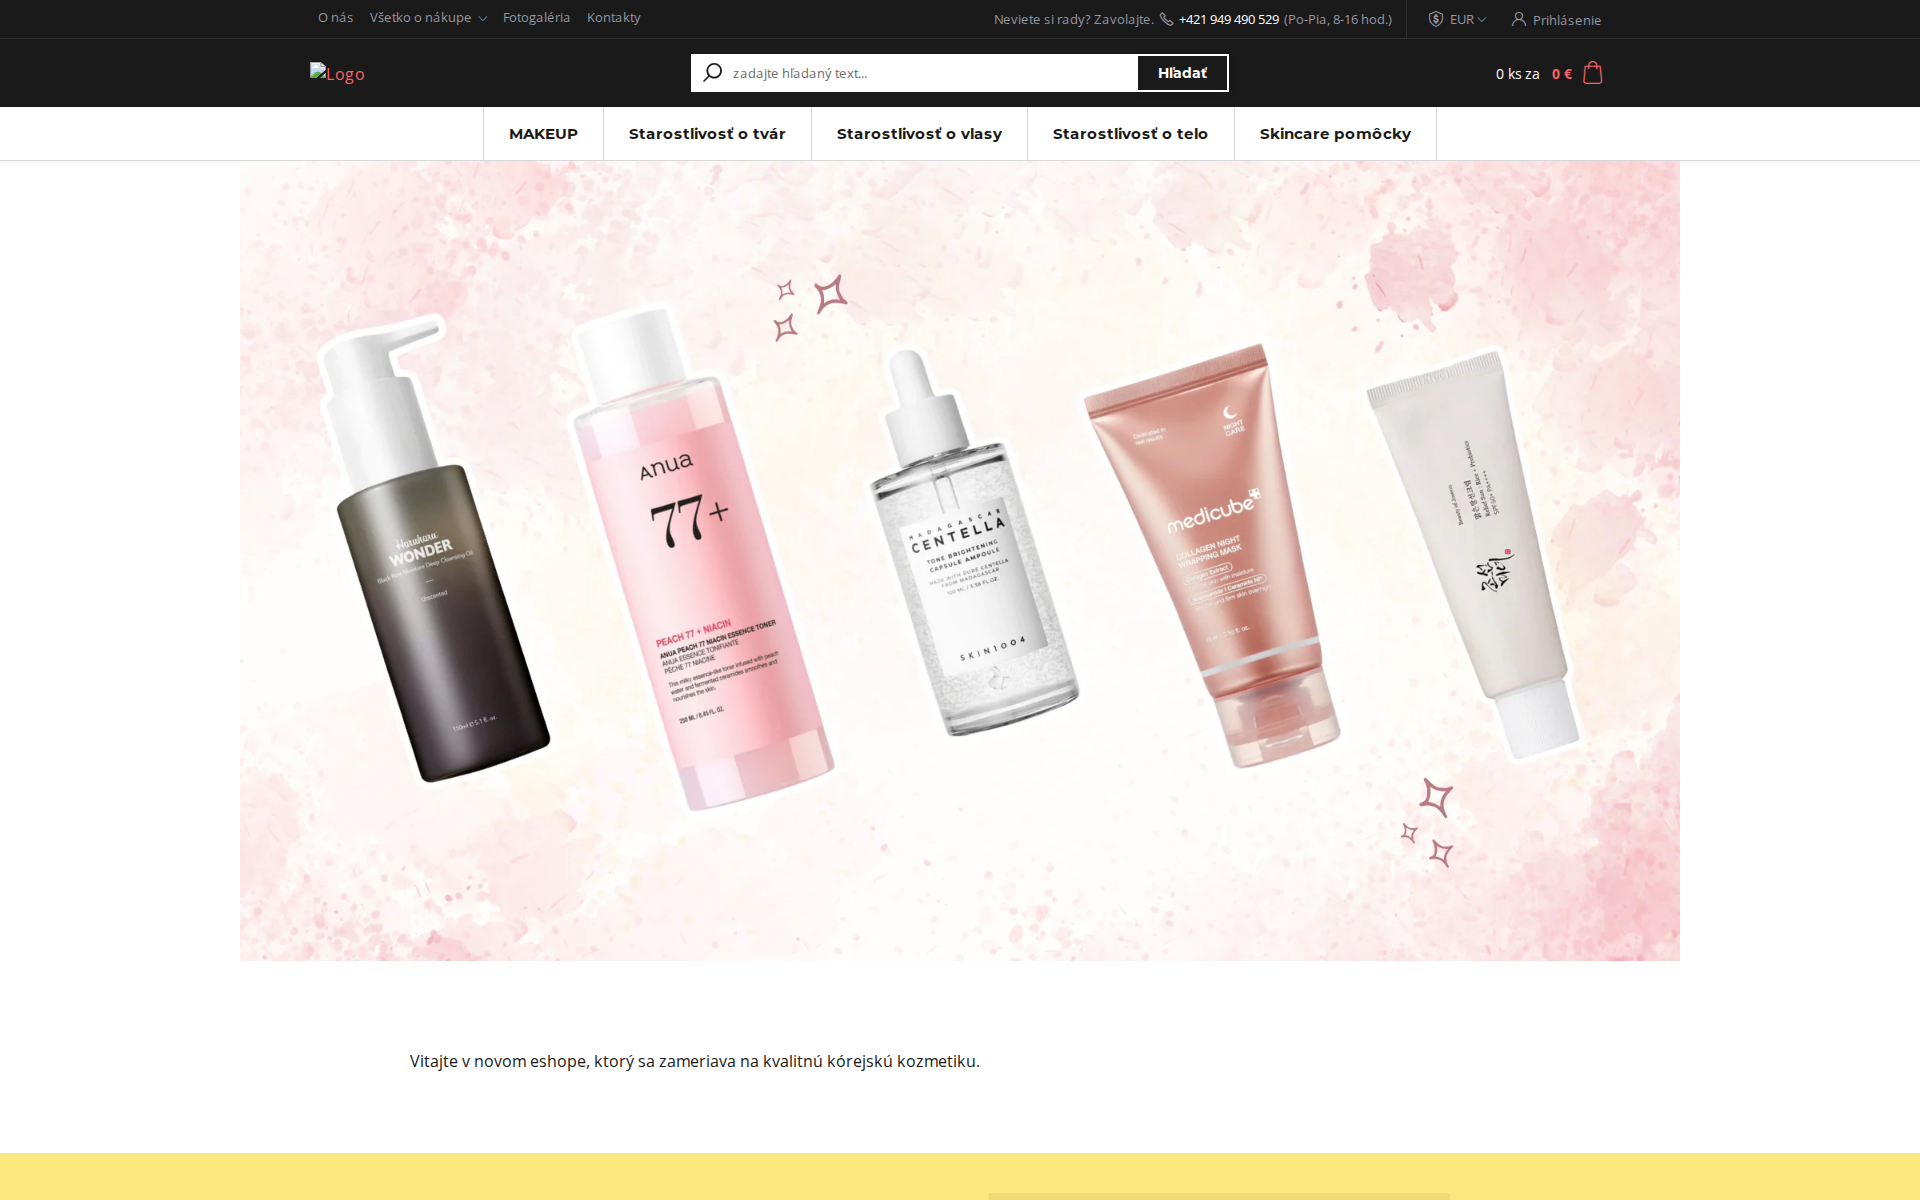
Task: Click the phone handset icon
Action: 1166,19
